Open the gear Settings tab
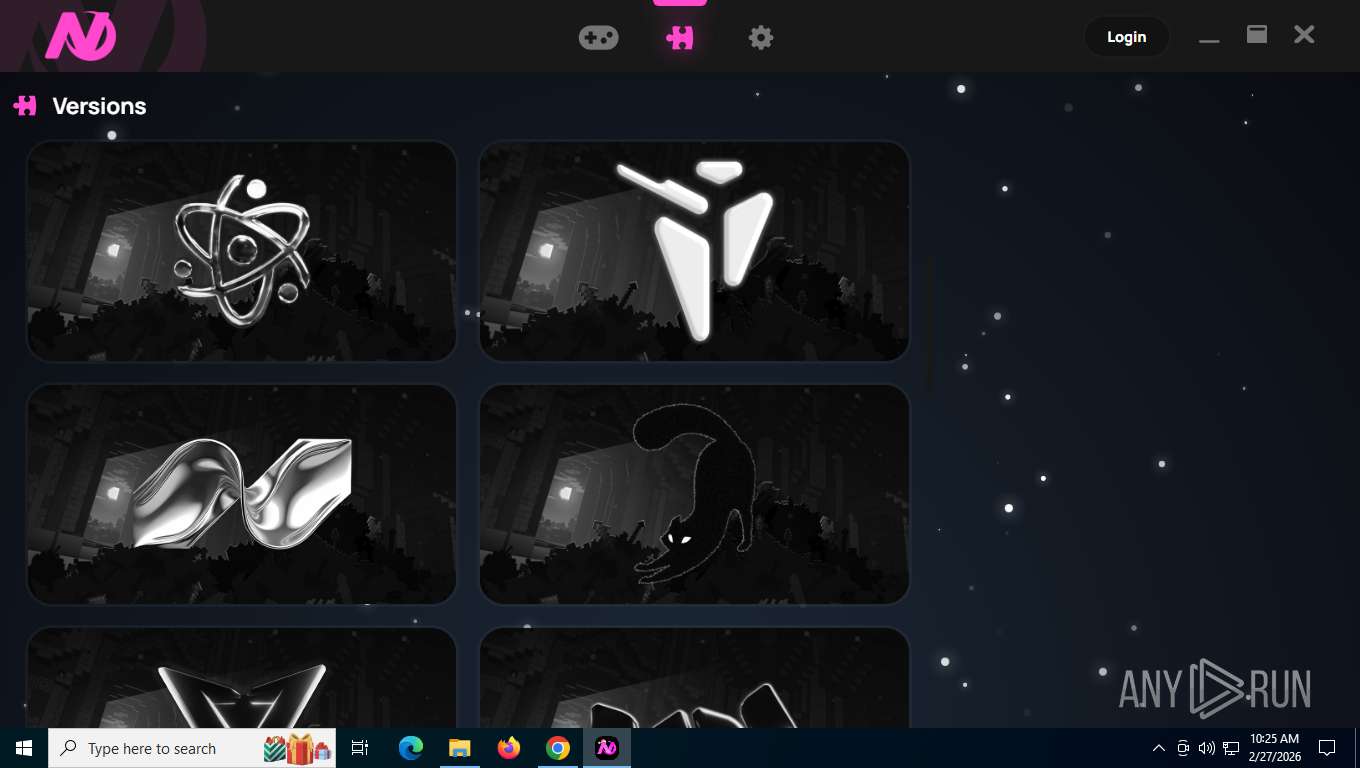 [x=761, y=38]
